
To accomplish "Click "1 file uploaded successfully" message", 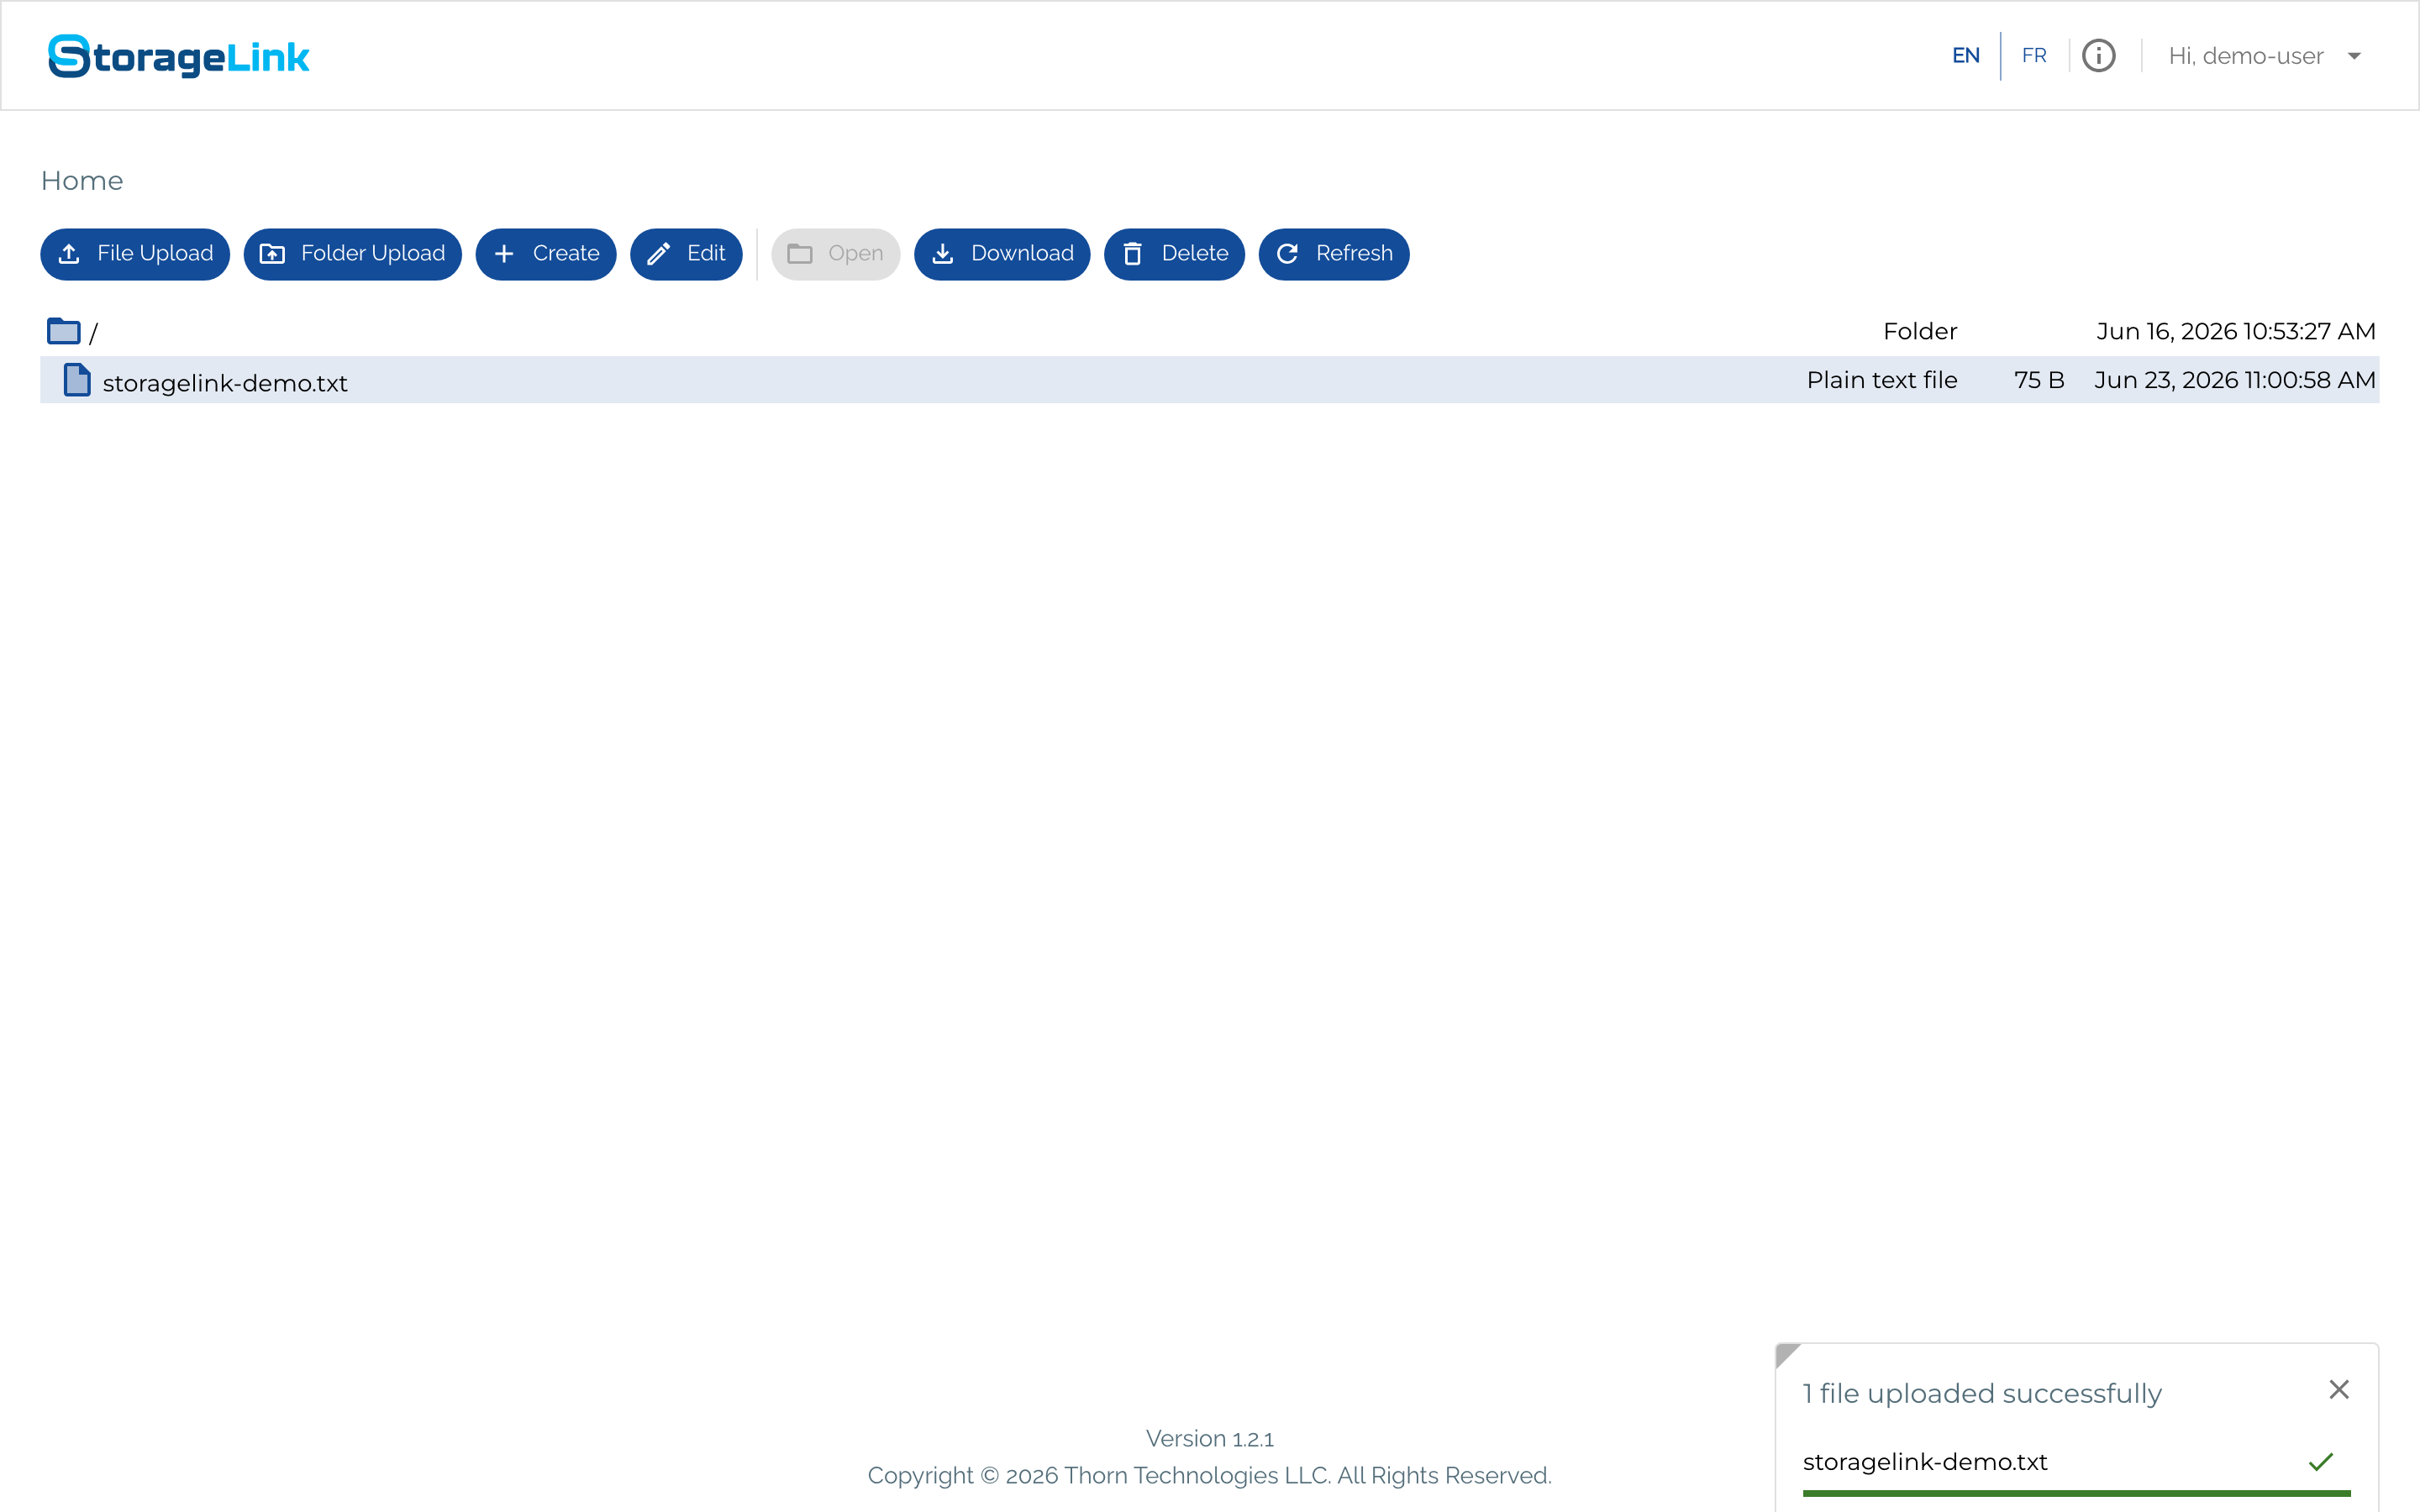I will coord(1982,1393).
